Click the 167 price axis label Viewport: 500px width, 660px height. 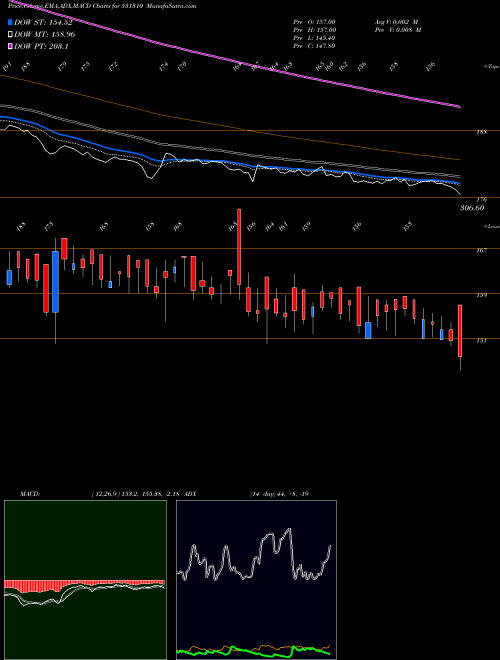(x=482, y=250)
